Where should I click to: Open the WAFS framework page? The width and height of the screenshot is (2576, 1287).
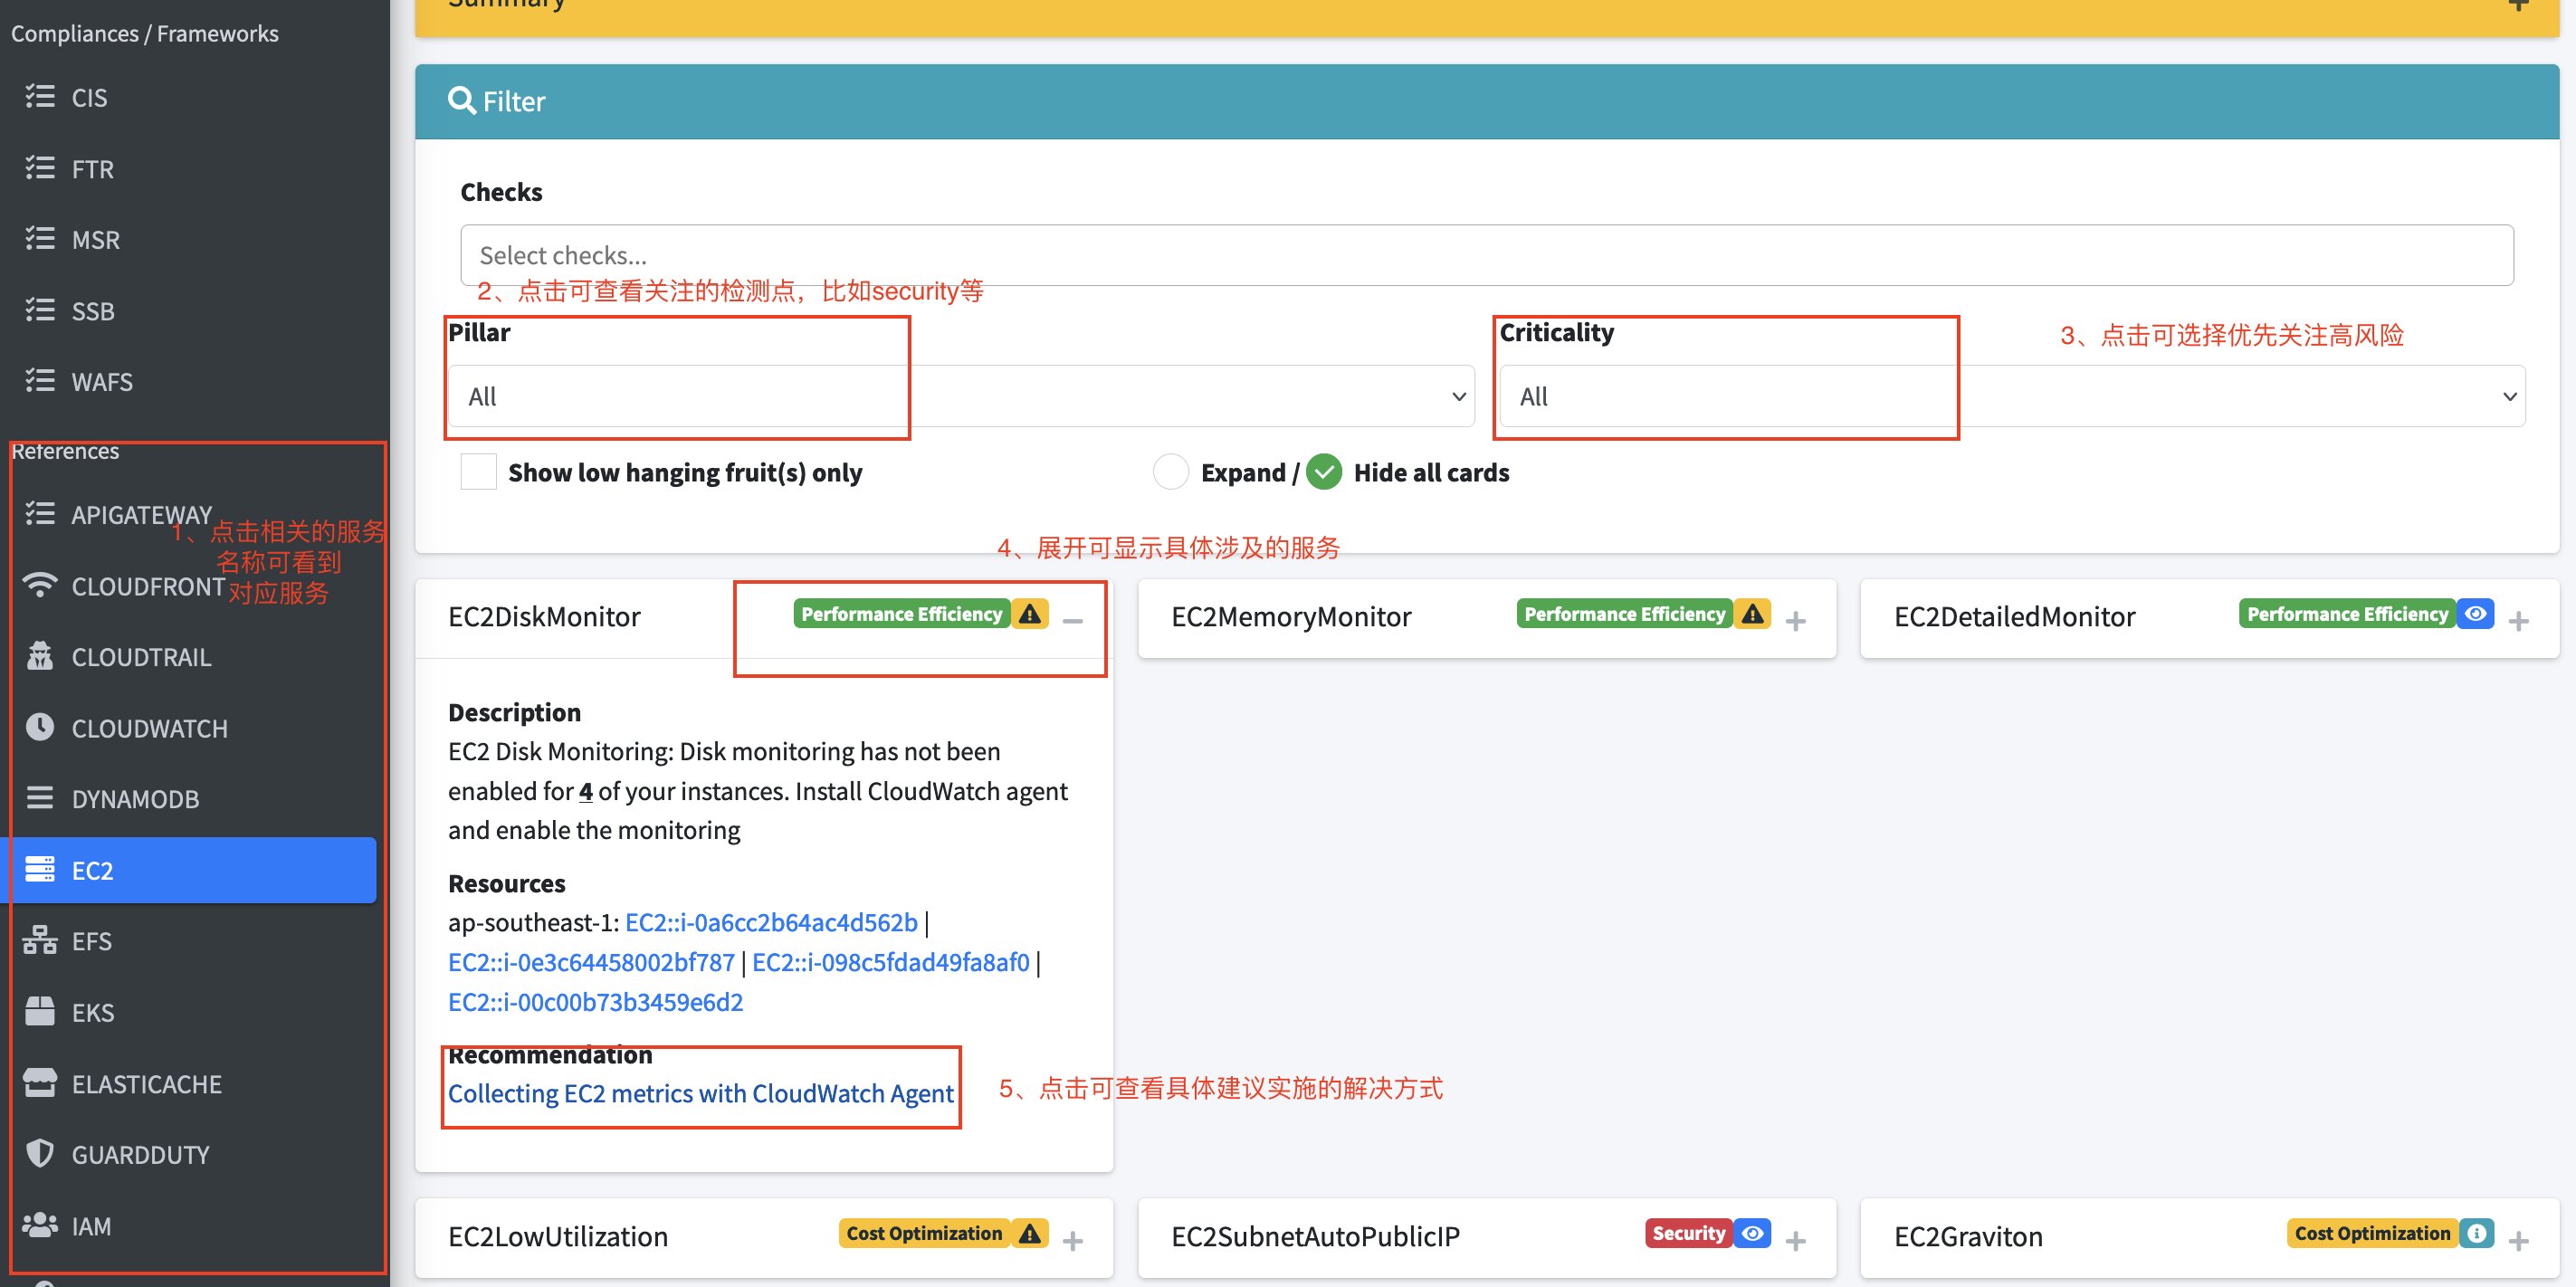pos(103,381)
